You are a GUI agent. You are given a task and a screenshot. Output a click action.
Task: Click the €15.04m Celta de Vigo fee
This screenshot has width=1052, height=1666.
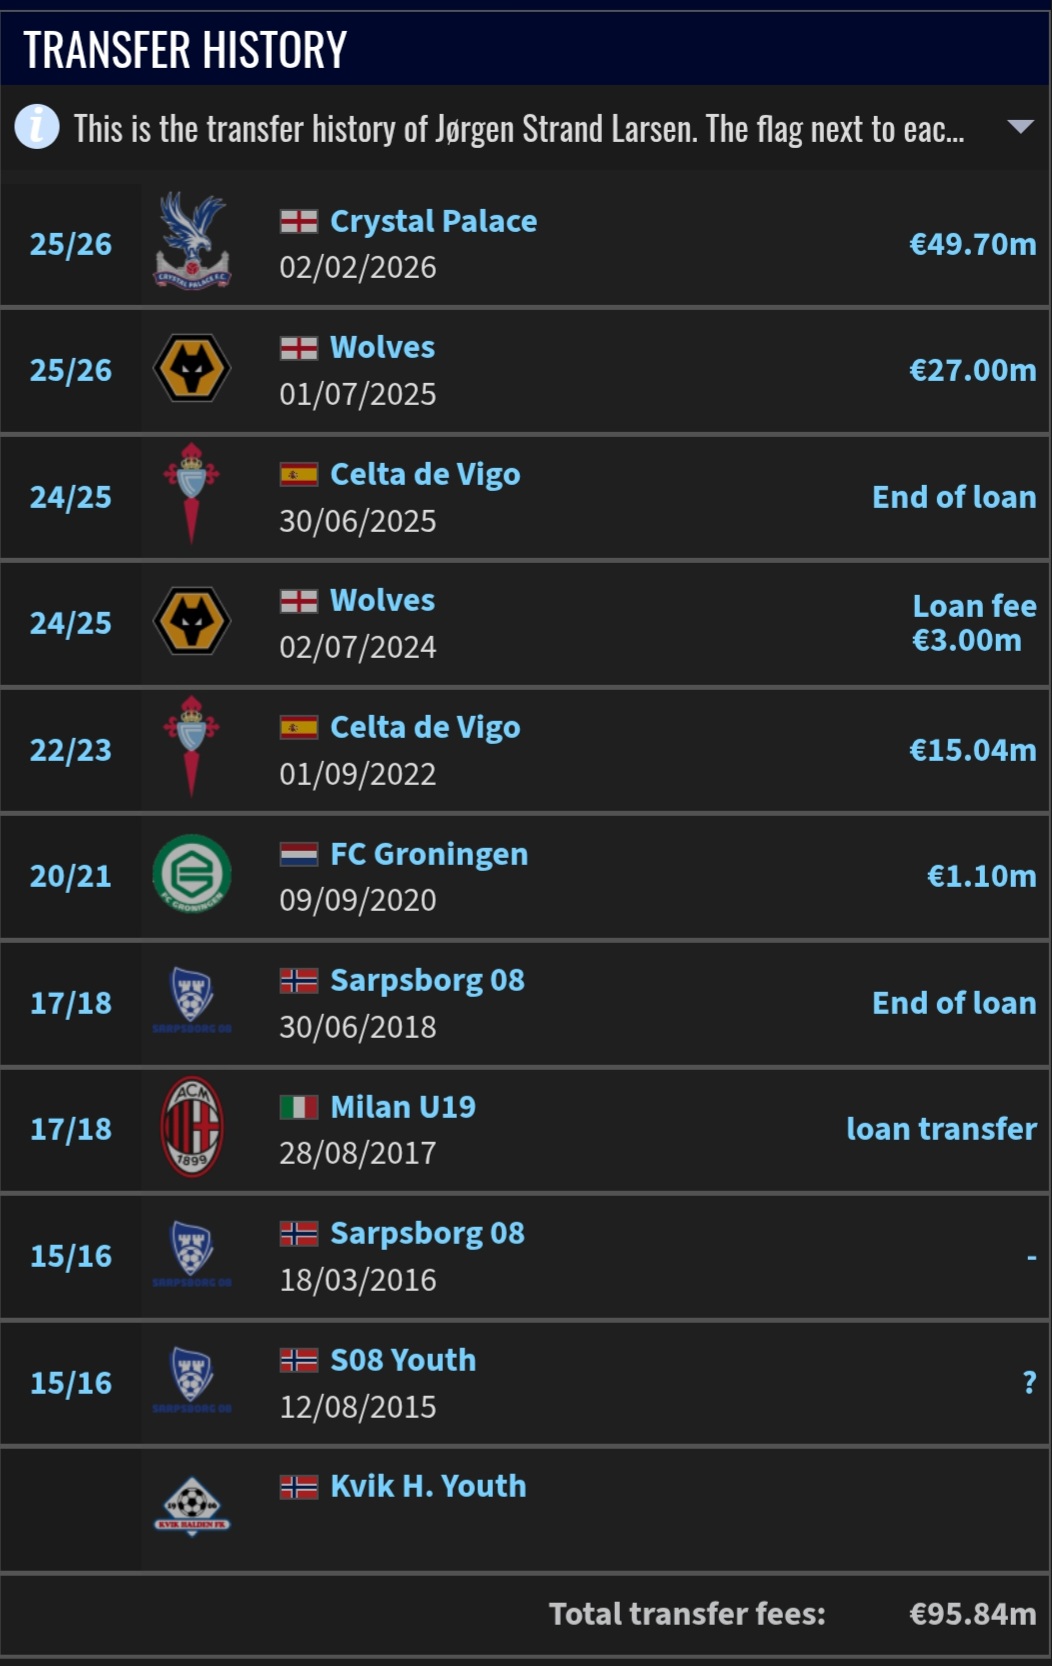[972, 750]
